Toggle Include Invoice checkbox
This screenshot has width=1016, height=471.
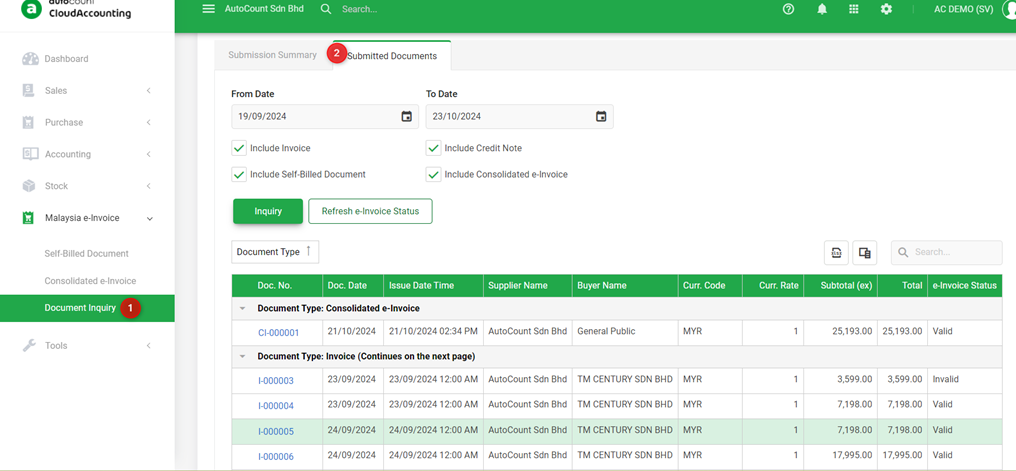tap(238, 148)
